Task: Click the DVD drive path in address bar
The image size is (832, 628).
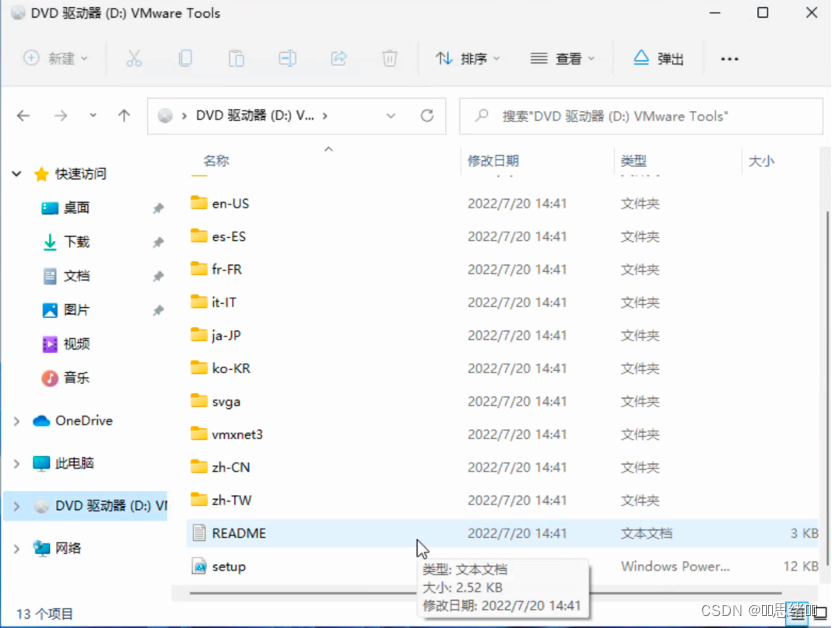Action: pyautogui.click(x=255, y=115)
